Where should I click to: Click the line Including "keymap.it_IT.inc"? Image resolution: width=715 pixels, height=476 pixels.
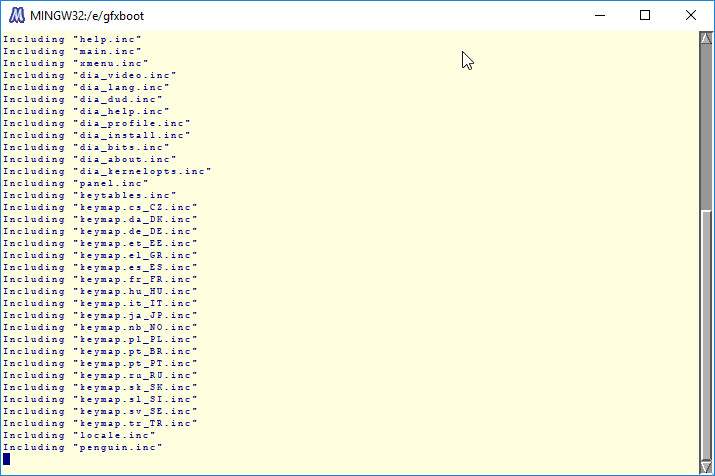pyautogui.click(x=100, y=303)
